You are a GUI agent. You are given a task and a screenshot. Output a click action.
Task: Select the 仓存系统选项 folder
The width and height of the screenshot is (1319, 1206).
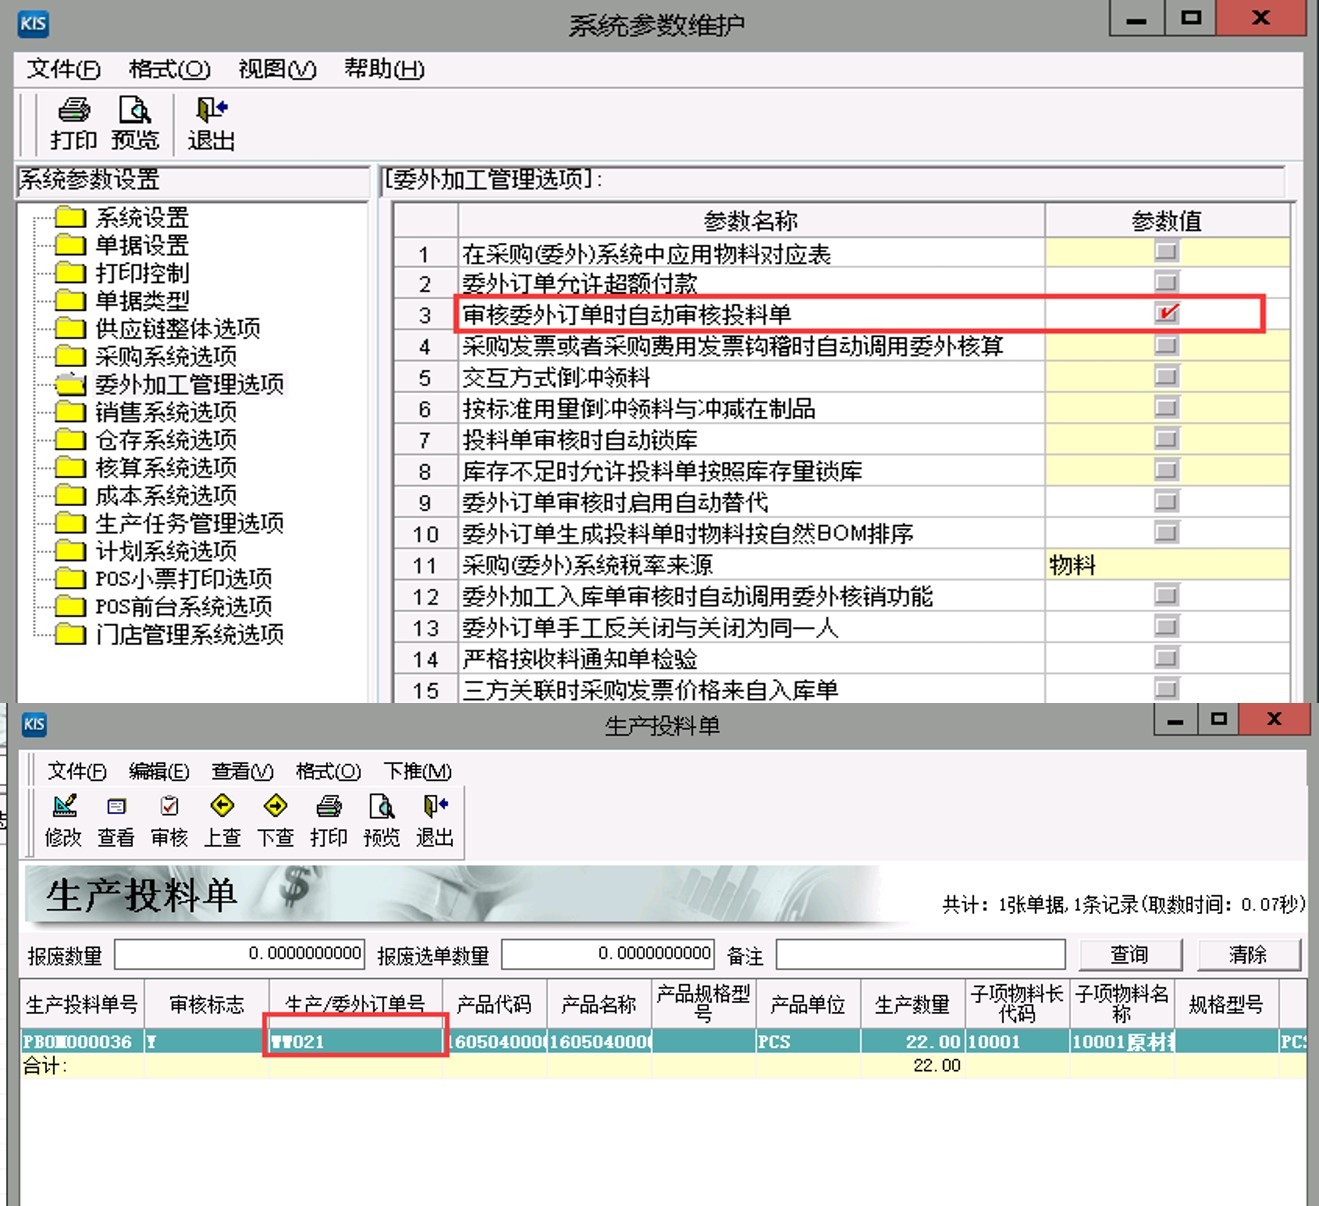tap(147, 439)
